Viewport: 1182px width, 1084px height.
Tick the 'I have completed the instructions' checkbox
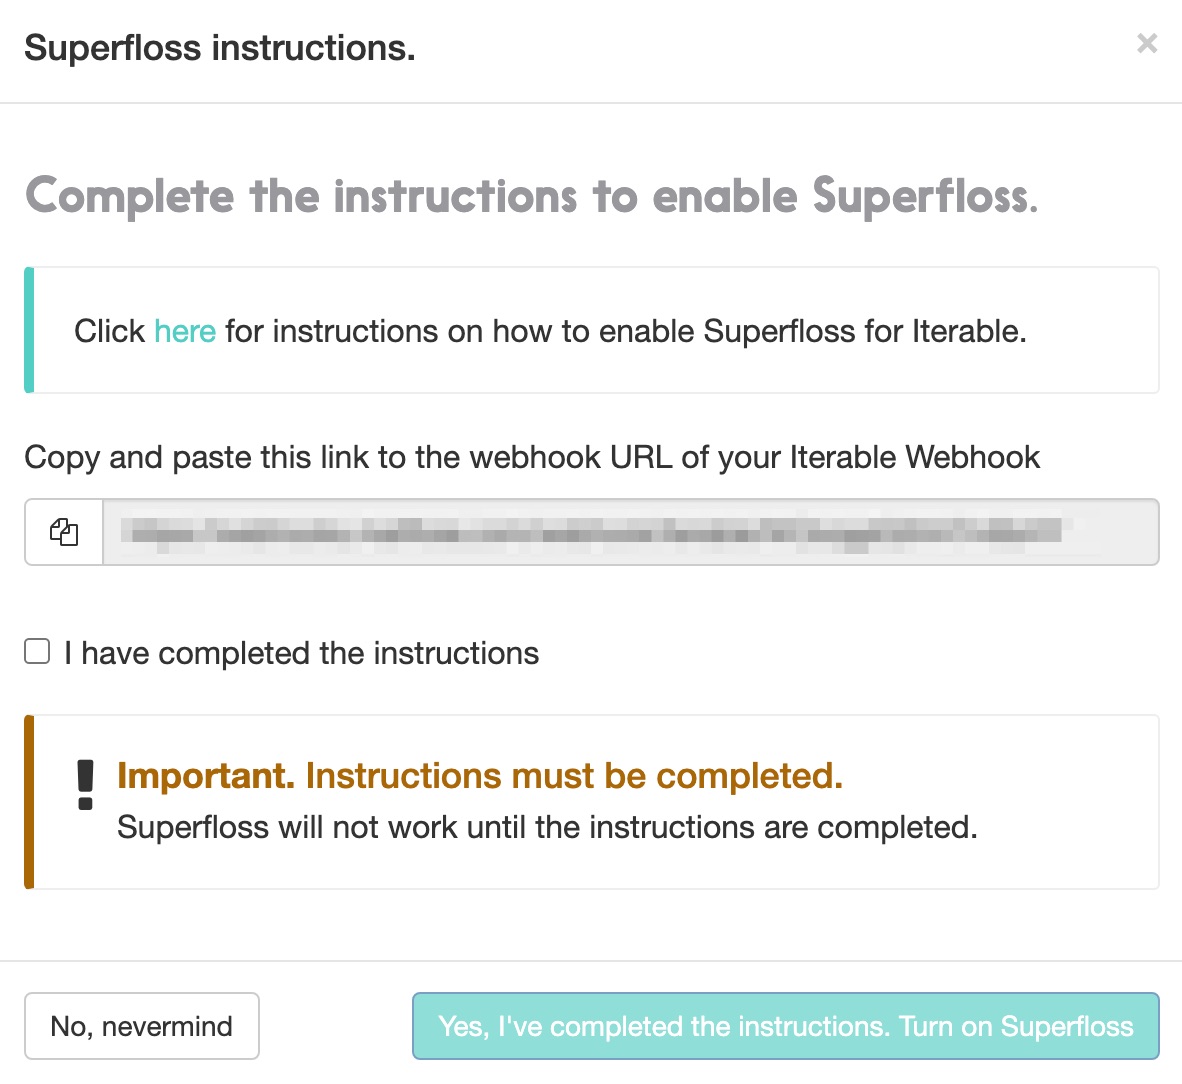37,651
